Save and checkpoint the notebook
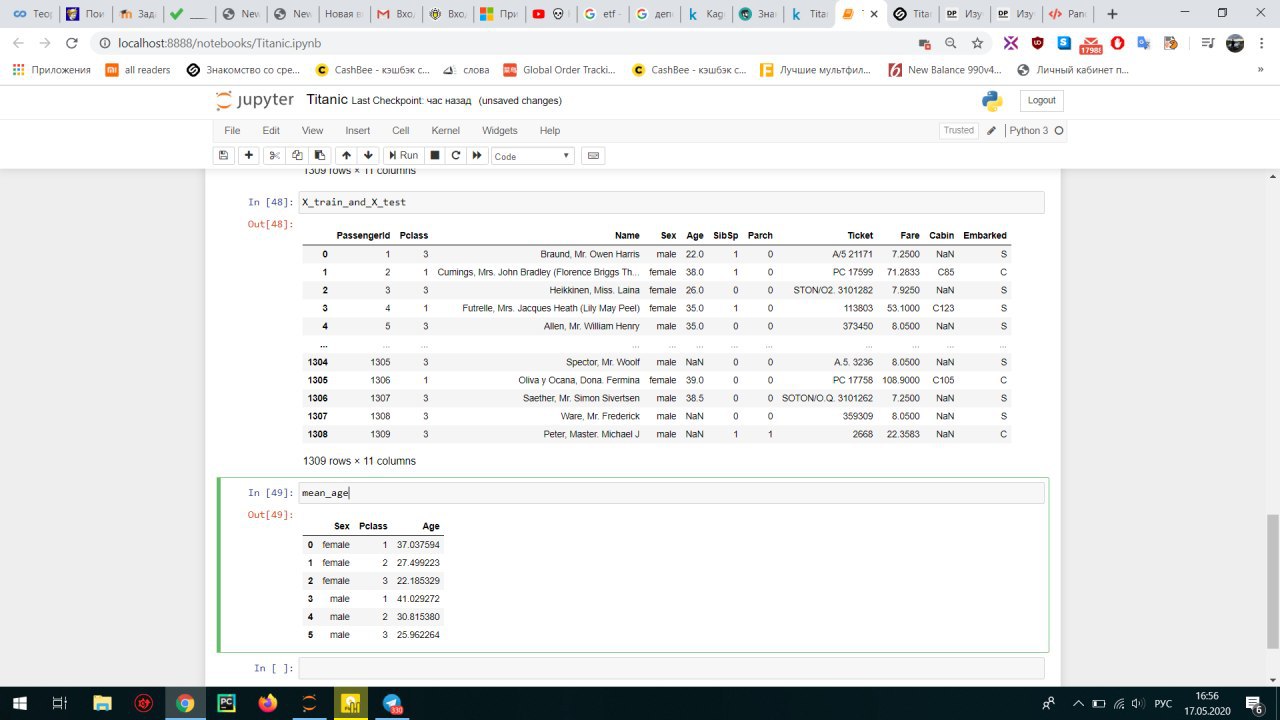The image size is (1280, 720). tap(224, 155)
